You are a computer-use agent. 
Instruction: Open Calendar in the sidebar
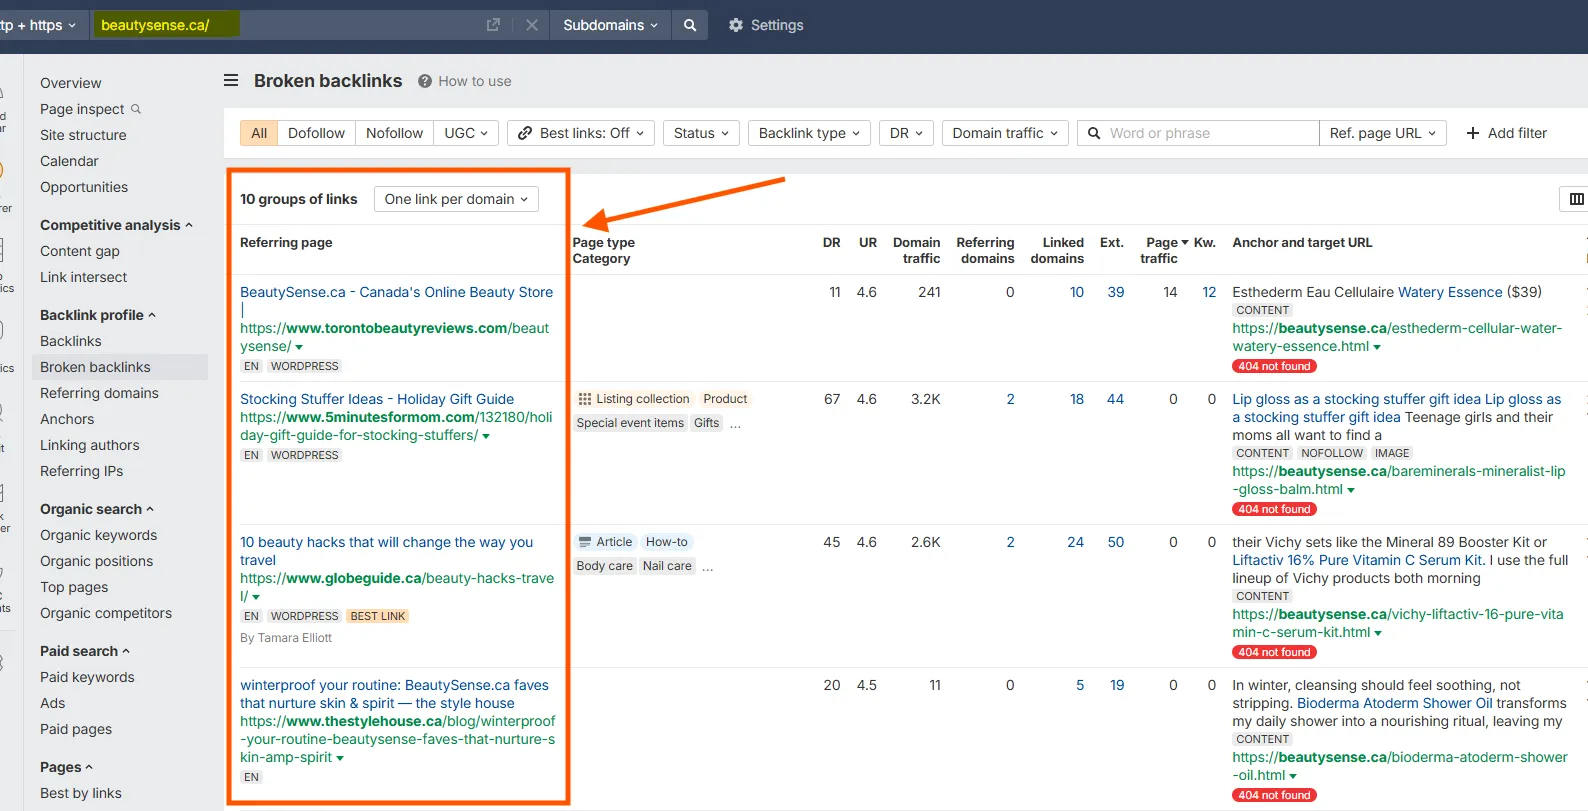coord(69,161)
